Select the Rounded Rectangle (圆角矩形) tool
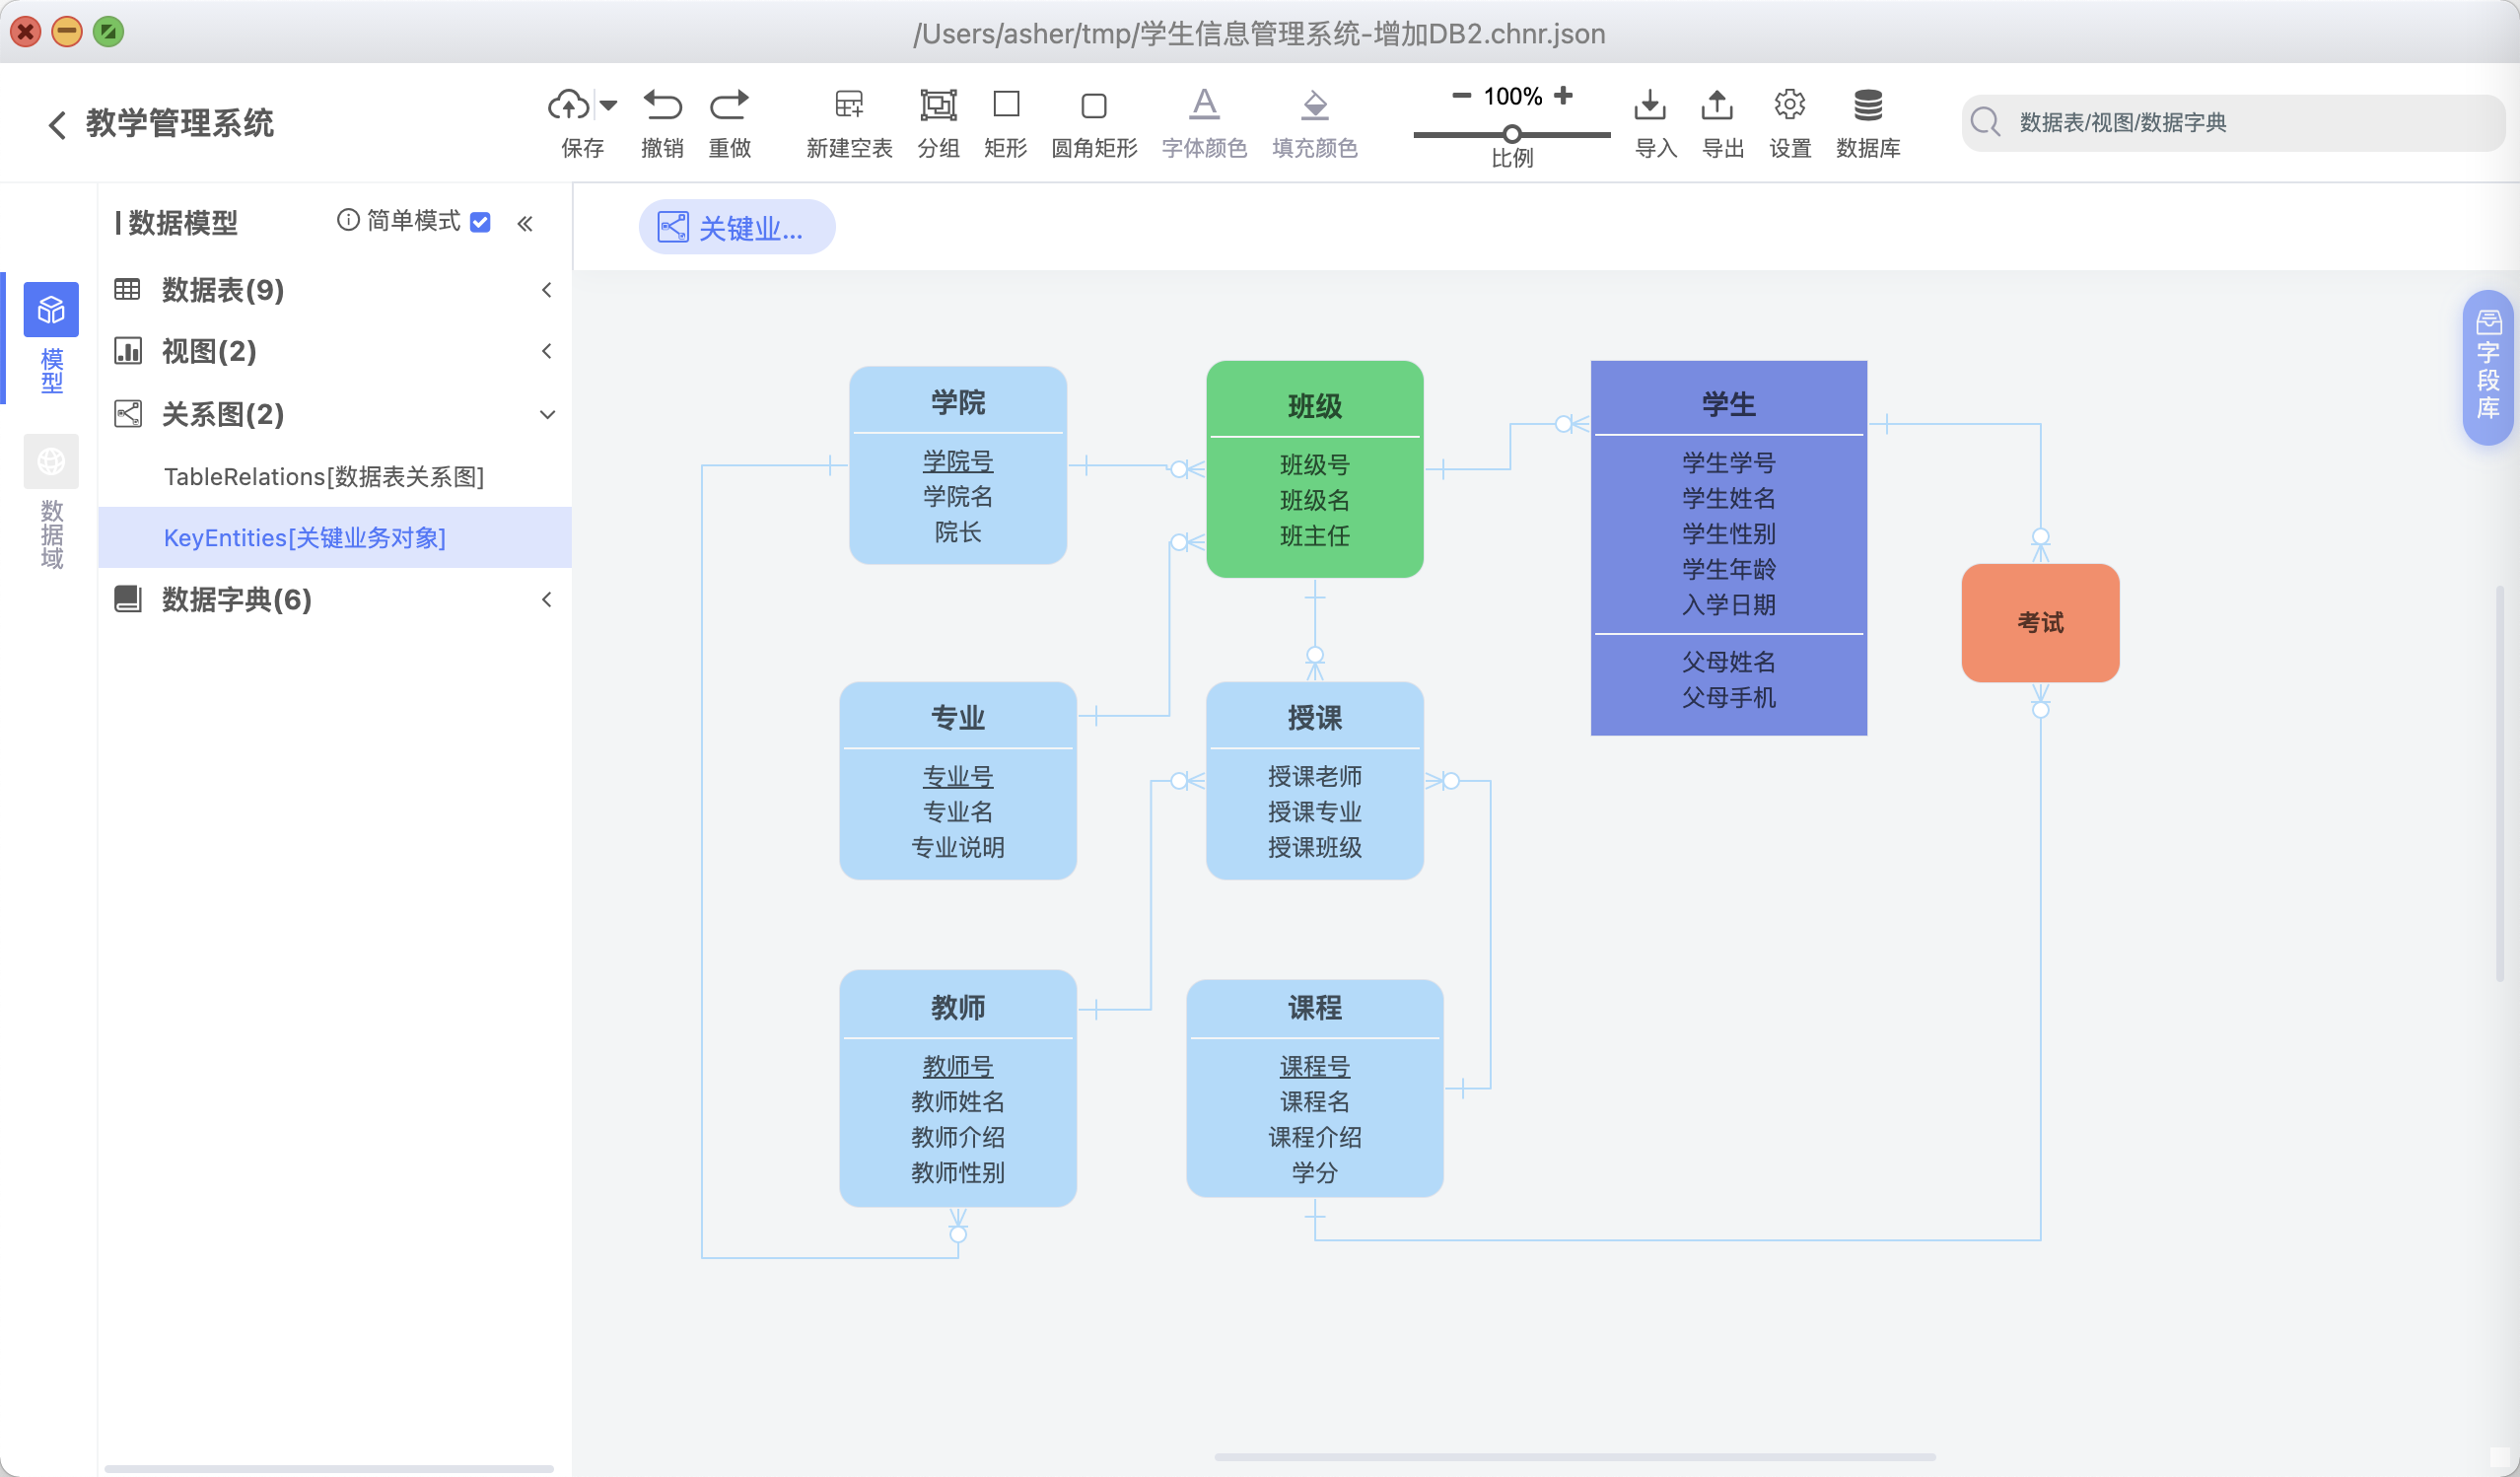Screen dimensions: 2520x1477 [1094, 105]
